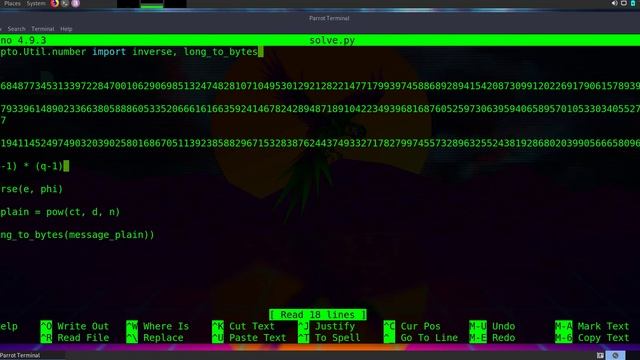Click the ^\ Replace shortcut

(x=155, y=338)
